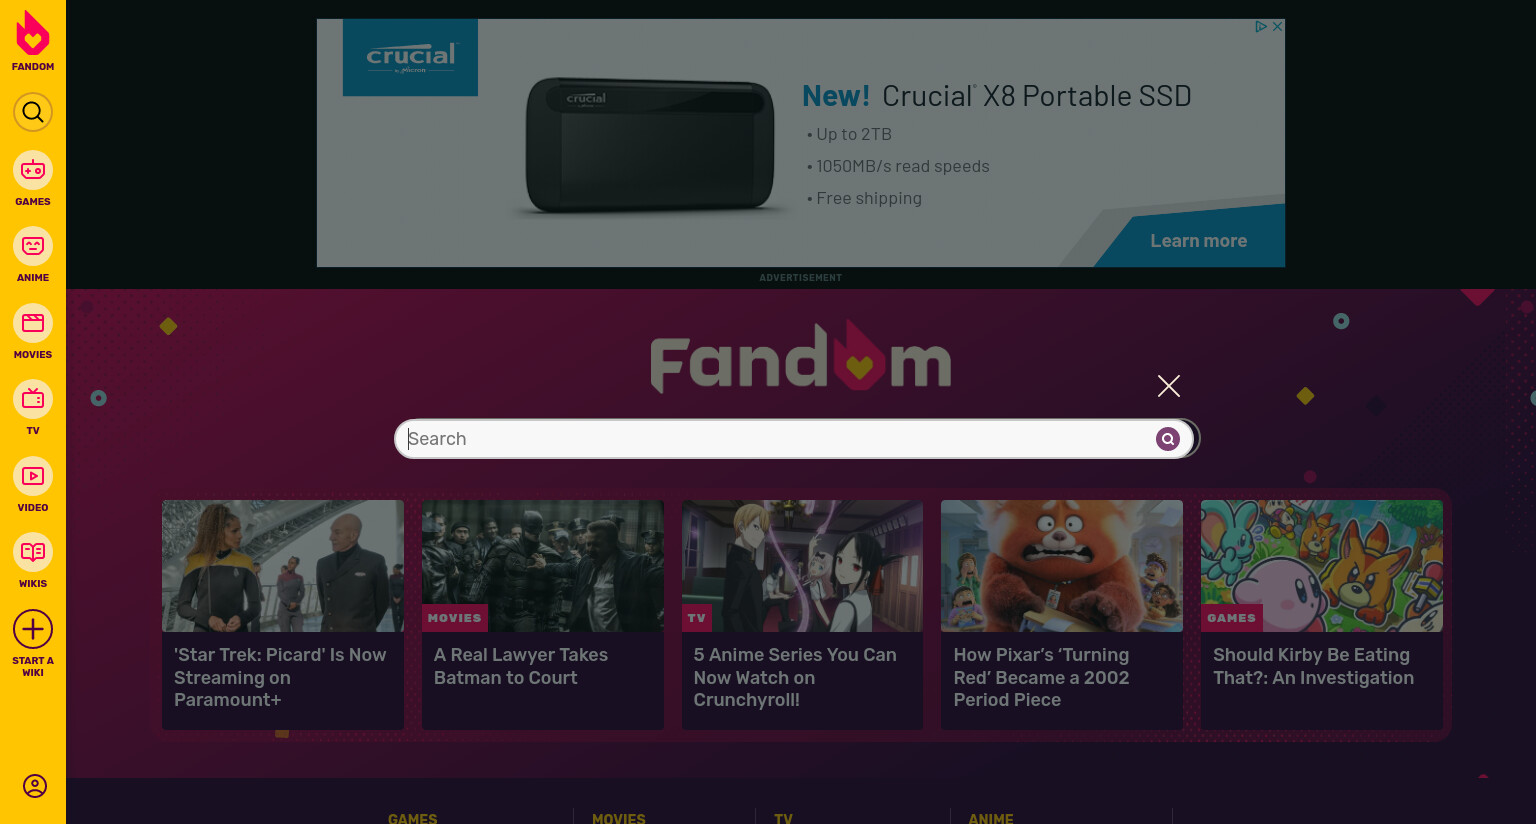Open the Pixar 'Turning Red' article image
1536x824 pixels.
click(x=1062, y=566)
